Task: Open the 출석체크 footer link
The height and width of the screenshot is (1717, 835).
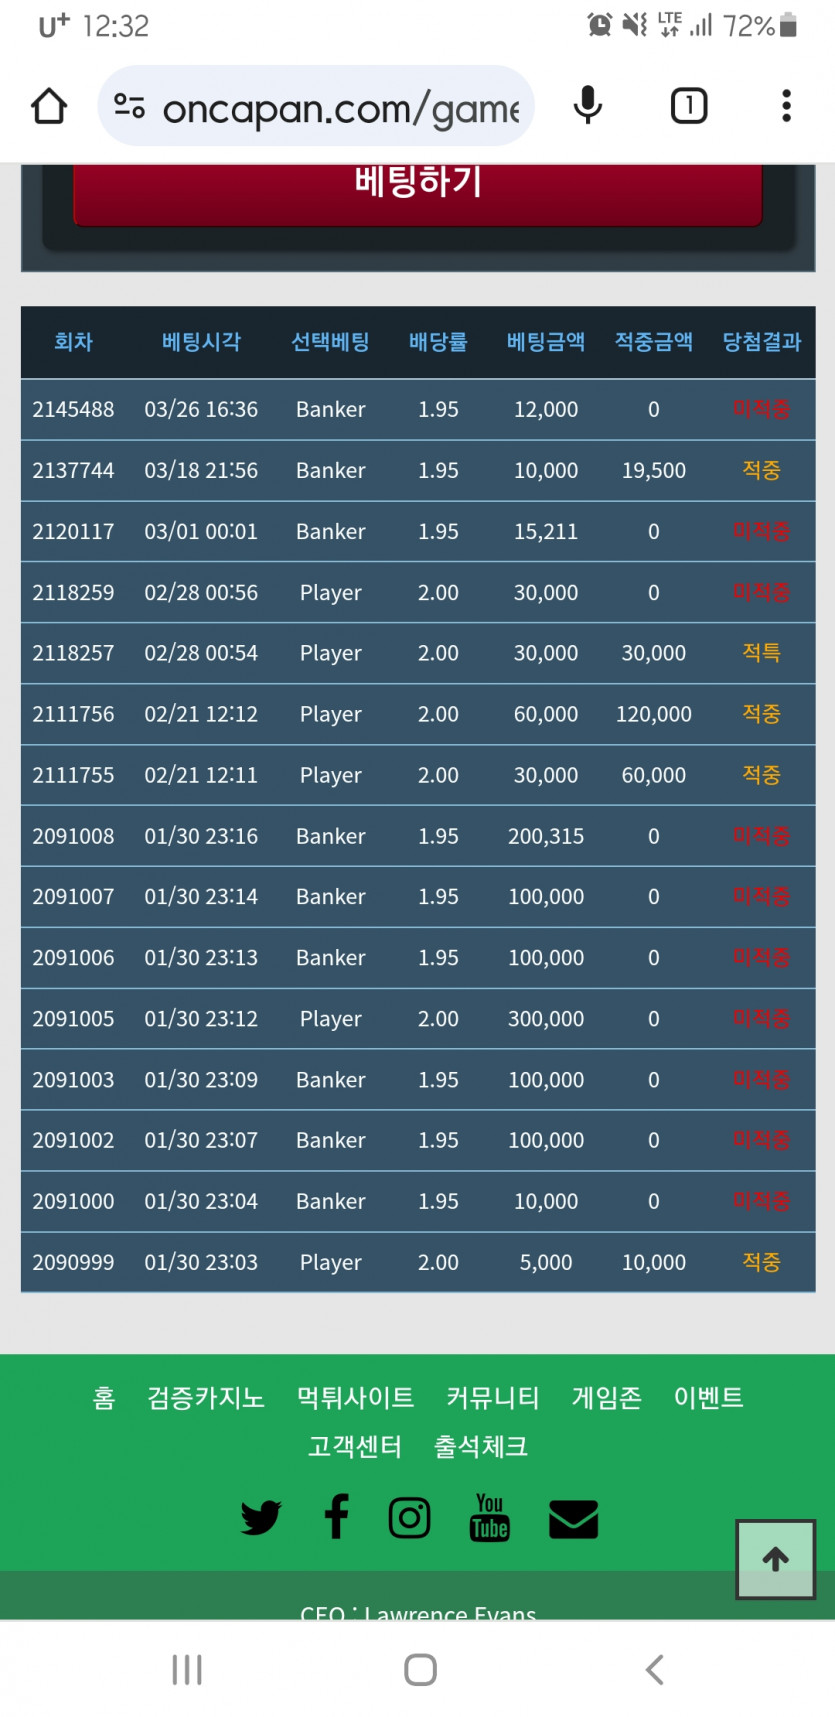Action: [481, 1446]
